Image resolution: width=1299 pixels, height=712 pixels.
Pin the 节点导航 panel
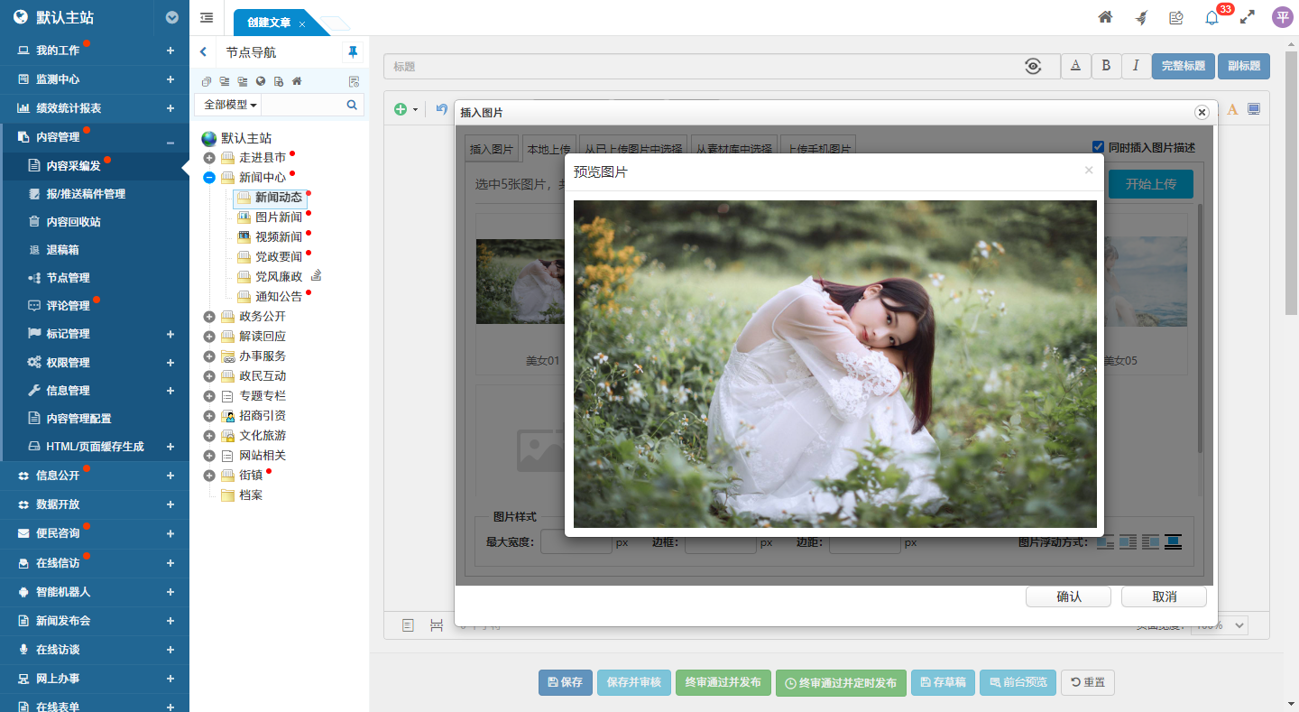pyautogui.click(x=352, y=52)
